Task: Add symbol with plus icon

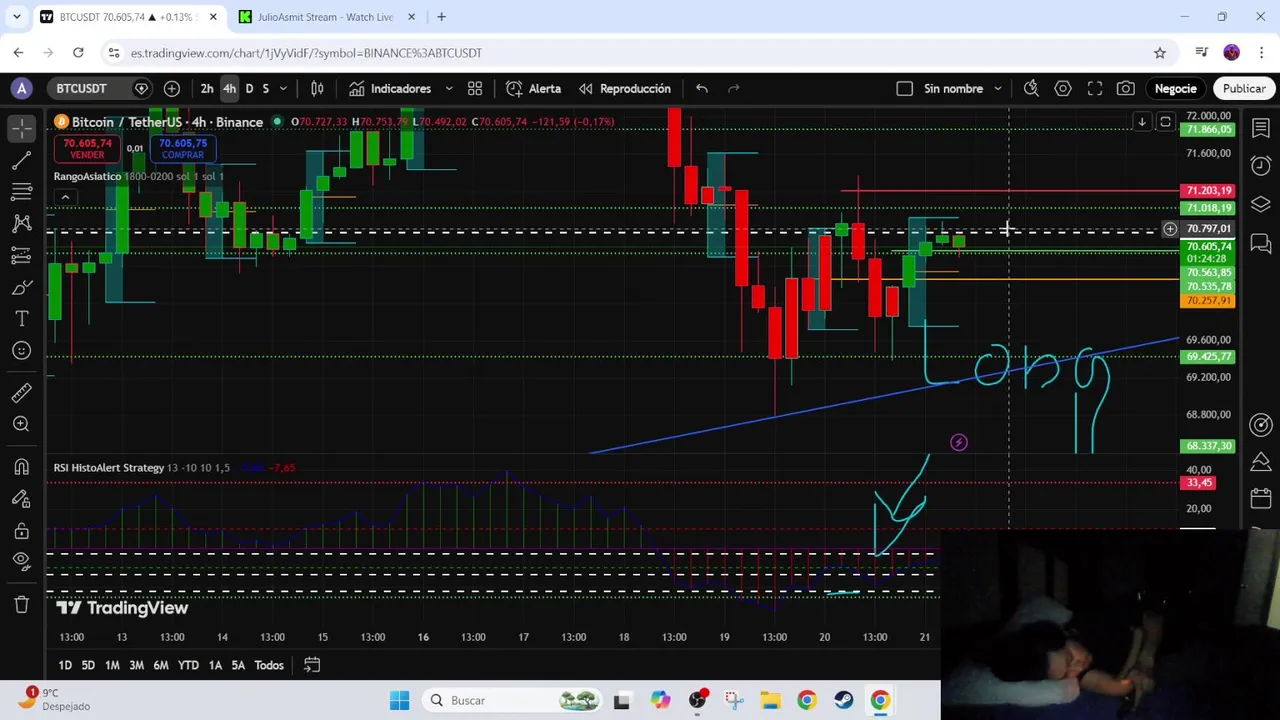Action: pos(172,89)
